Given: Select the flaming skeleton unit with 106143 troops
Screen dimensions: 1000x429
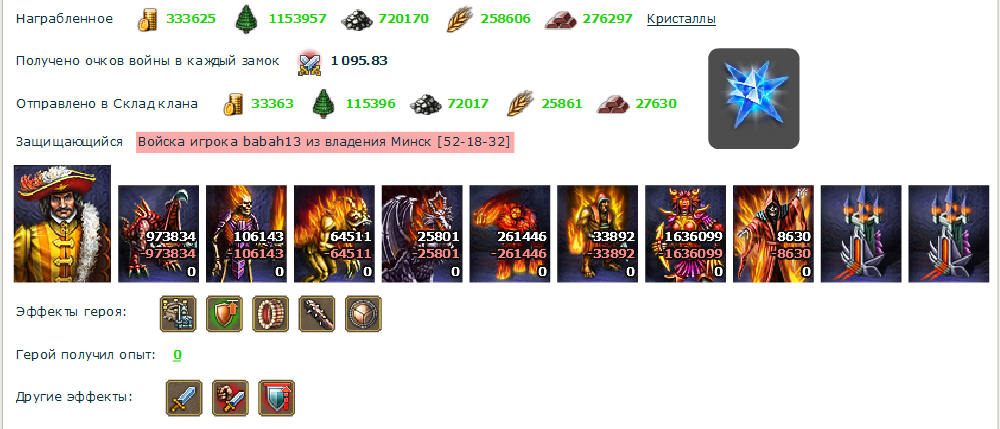Looking at the screenshot, I should tap(246, 233).
